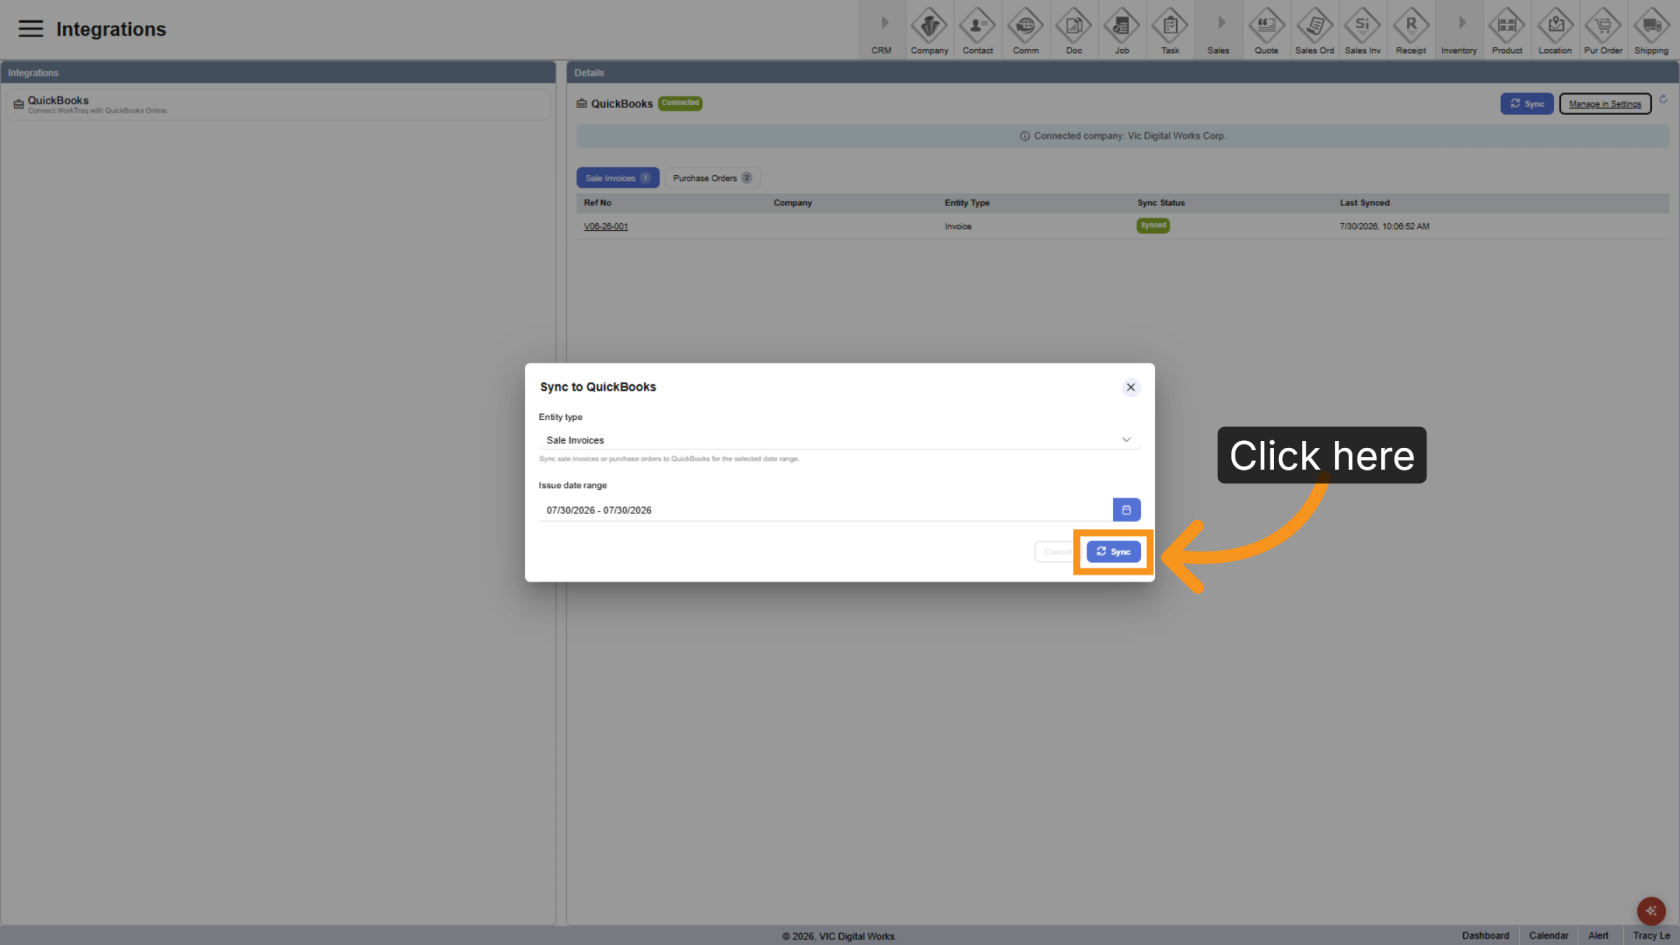Open the Sales Ord module icon
The width and height of the screenshot is (1680, 945).
1314,30
